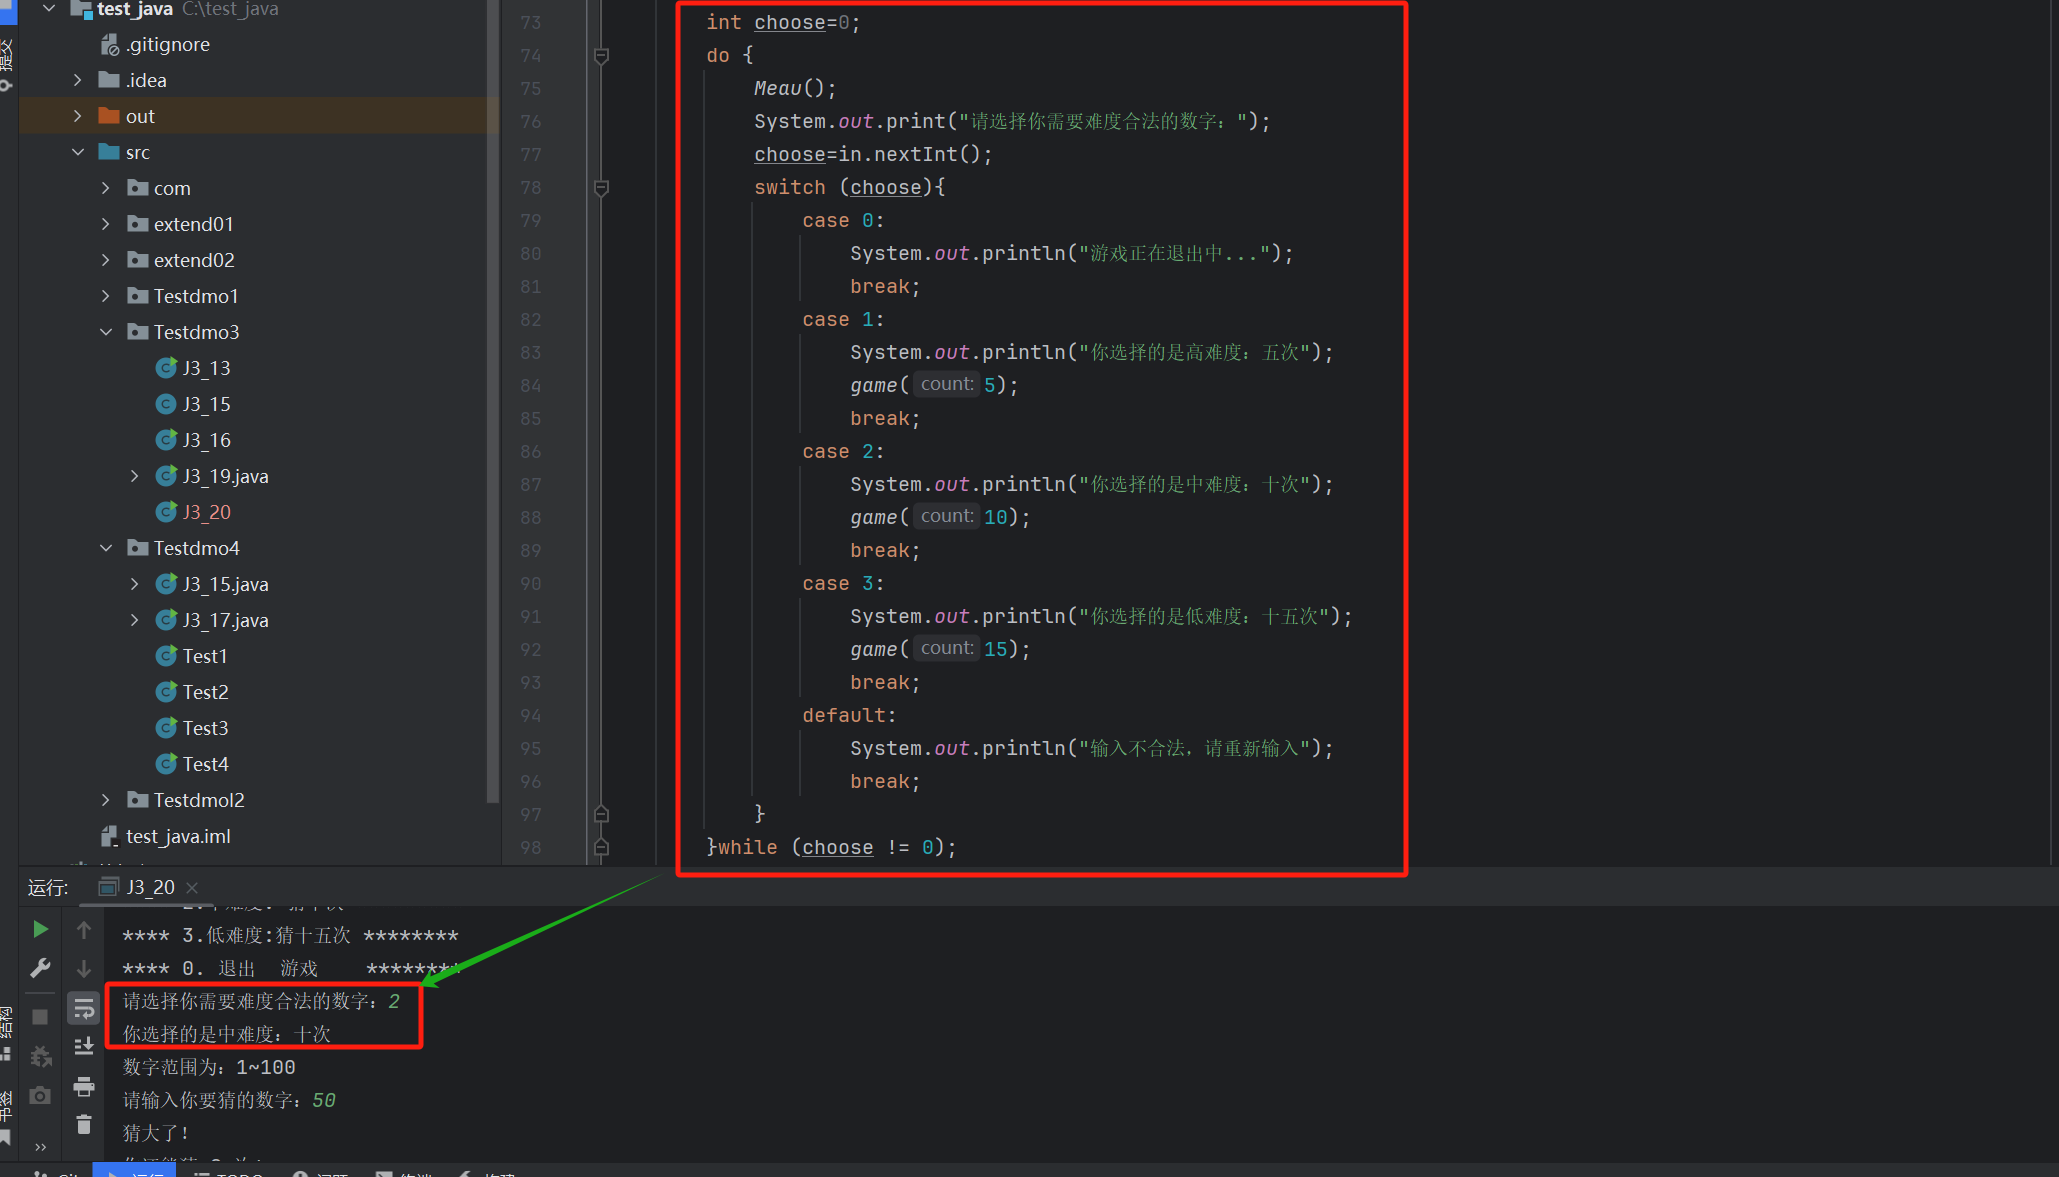Expand the extend01 package
Image resolution: width=2059 pixels, height=1177 pixels.
(106, 224)
